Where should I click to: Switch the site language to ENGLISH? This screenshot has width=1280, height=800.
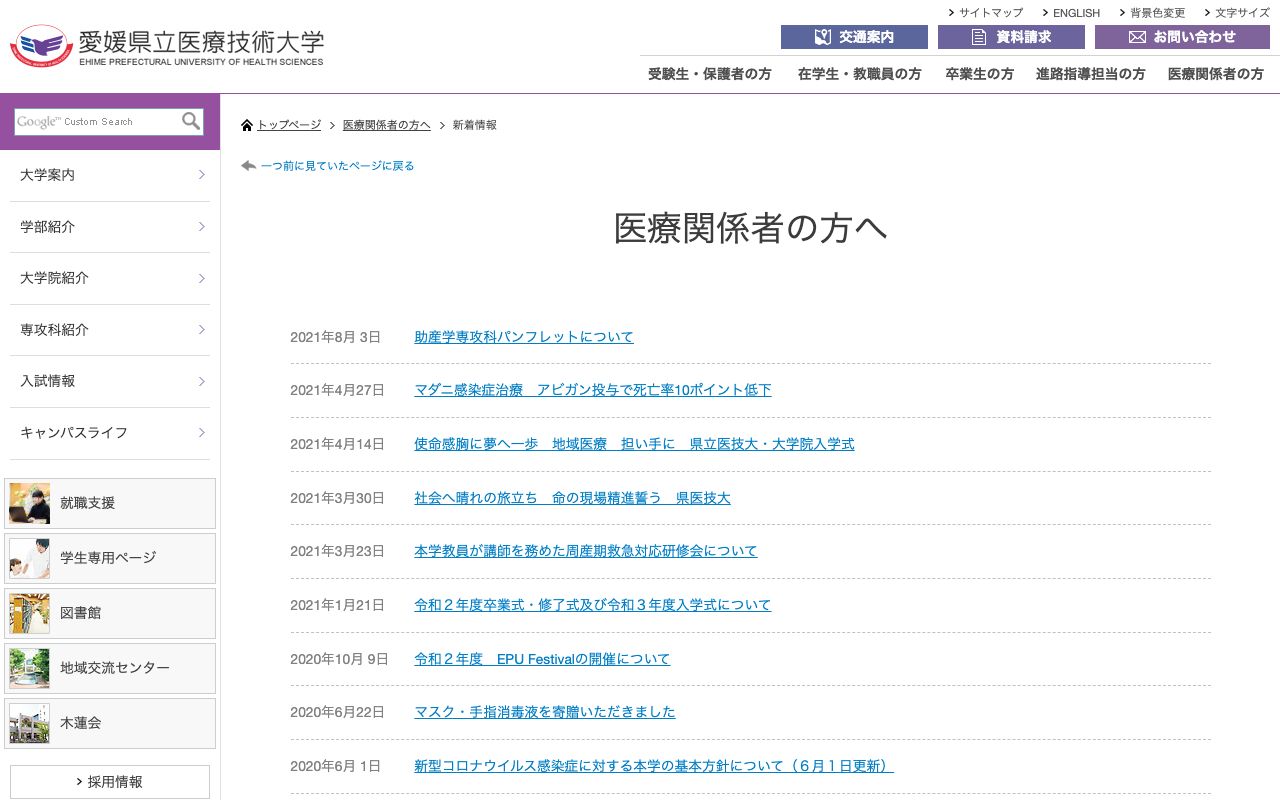tap(1075, 13)
